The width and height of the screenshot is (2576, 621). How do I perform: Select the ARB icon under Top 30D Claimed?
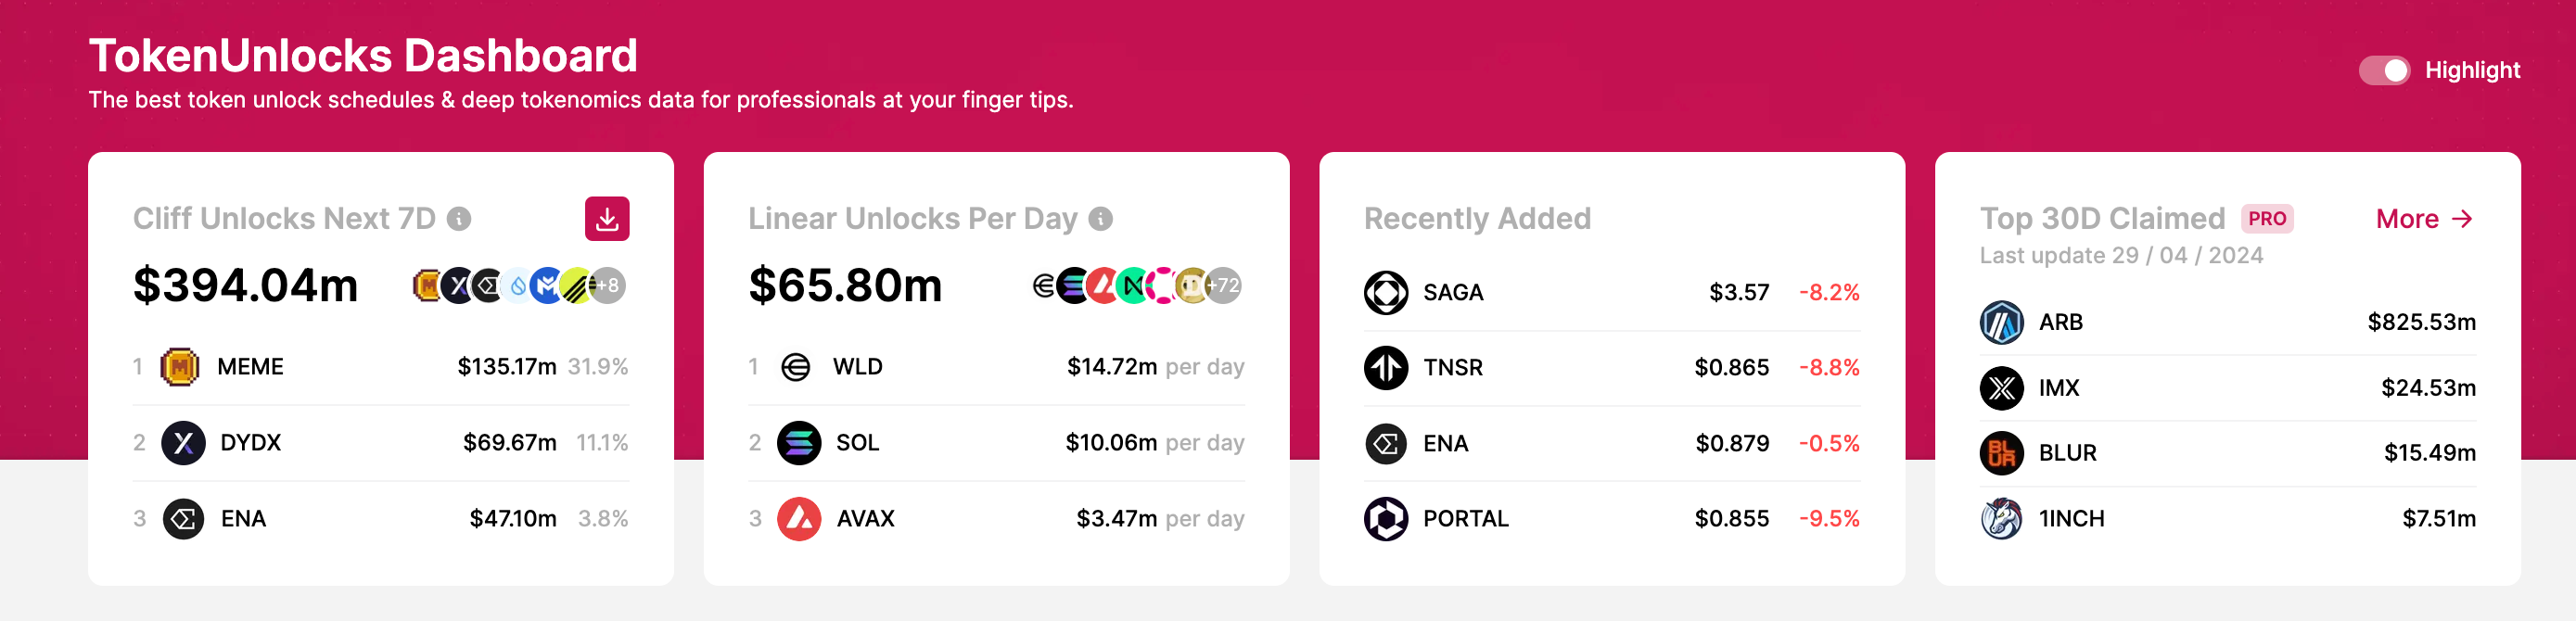2001,323
